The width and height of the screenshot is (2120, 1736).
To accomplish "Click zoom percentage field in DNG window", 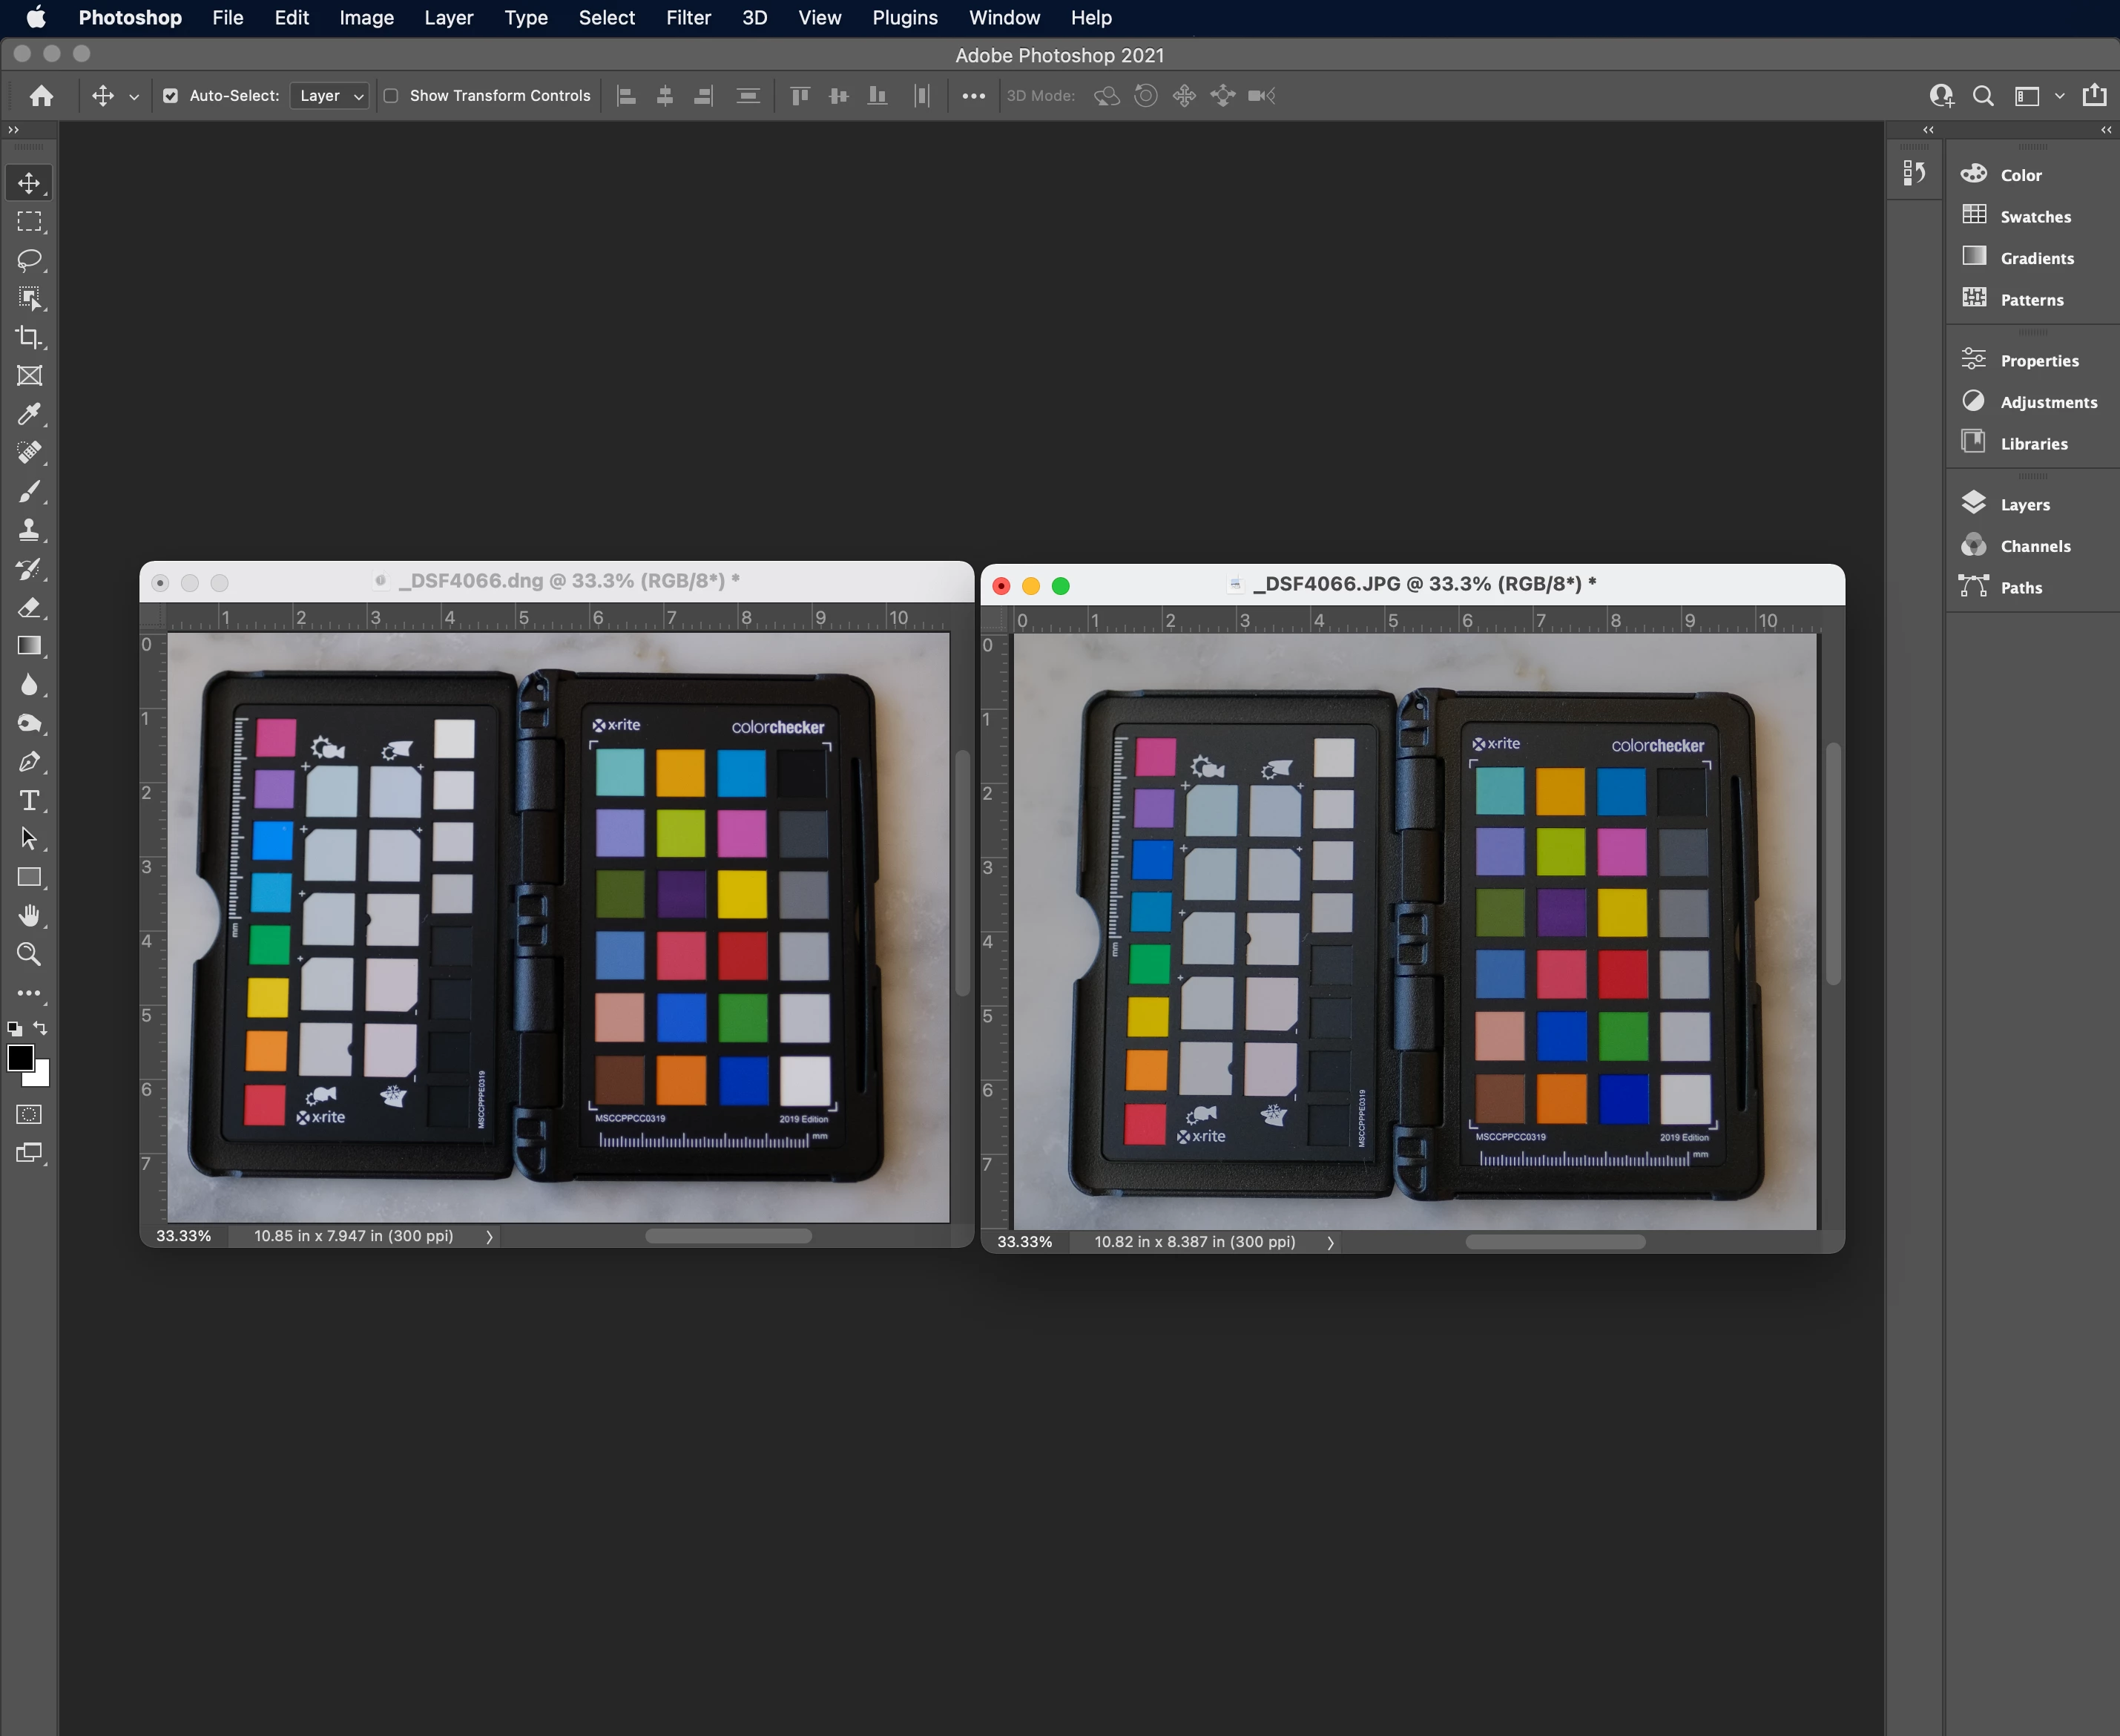I will tap(184, 1236).
